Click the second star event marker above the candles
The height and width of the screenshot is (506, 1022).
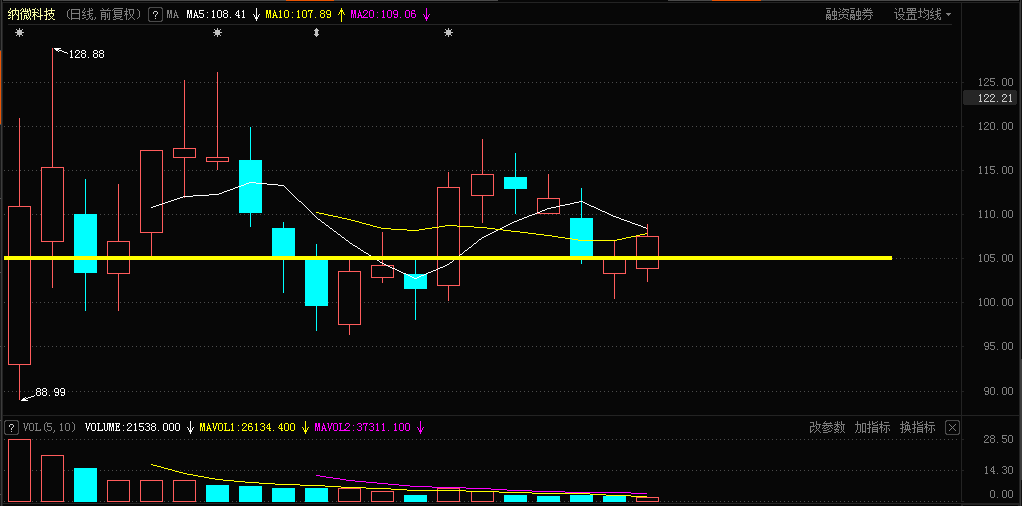pos(218,33)
